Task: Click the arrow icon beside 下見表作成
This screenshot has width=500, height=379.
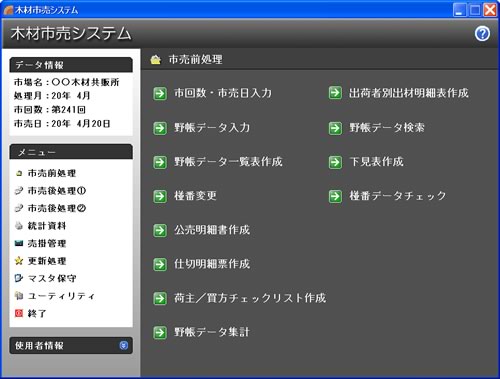Action: pyautogui.click(x=335, y=162)
